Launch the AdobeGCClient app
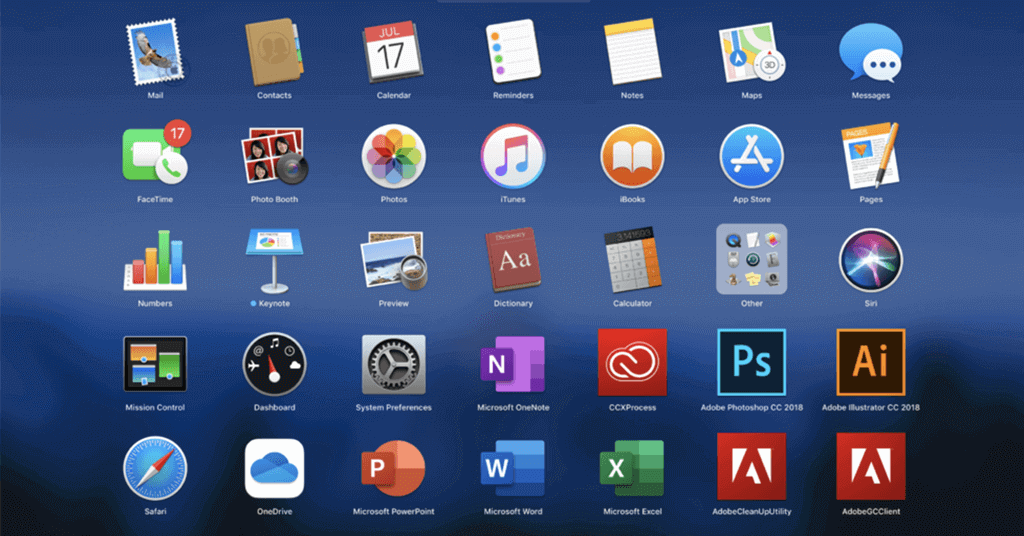 (x=871, y=466)
